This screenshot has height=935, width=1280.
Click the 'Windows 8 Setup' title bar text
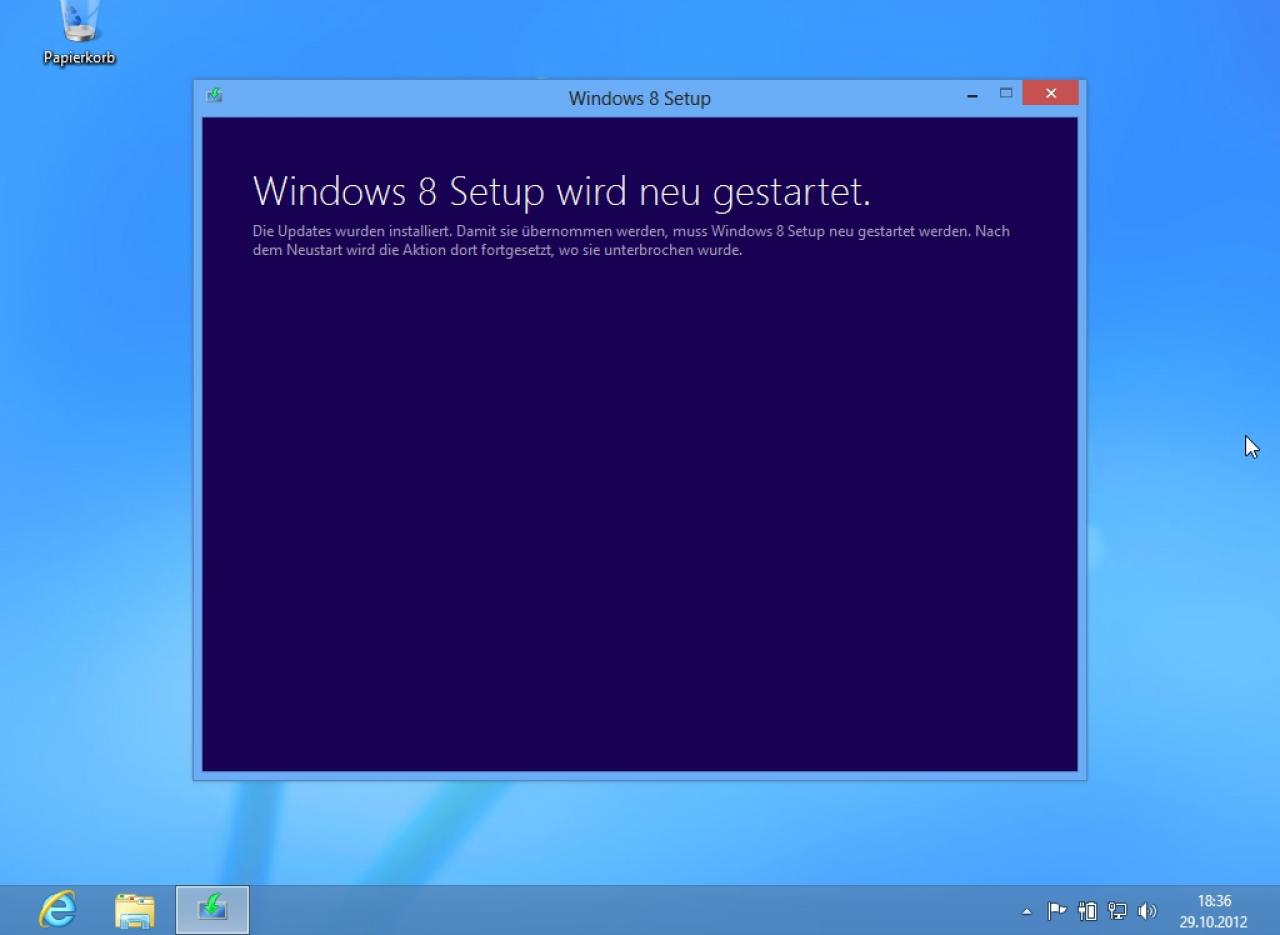pyautogui.click(x=640, y=98)
